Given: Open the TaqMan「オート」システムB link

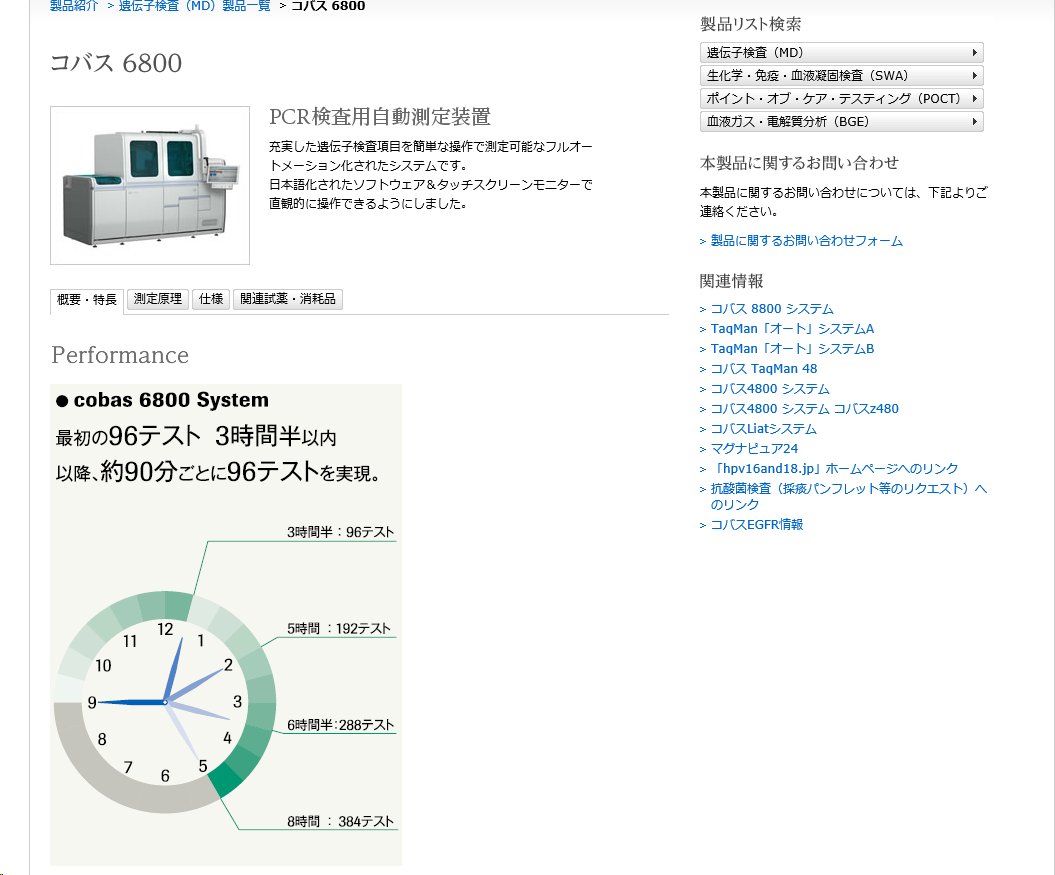Looking at the screenshot, I should [x=793, y=349].
